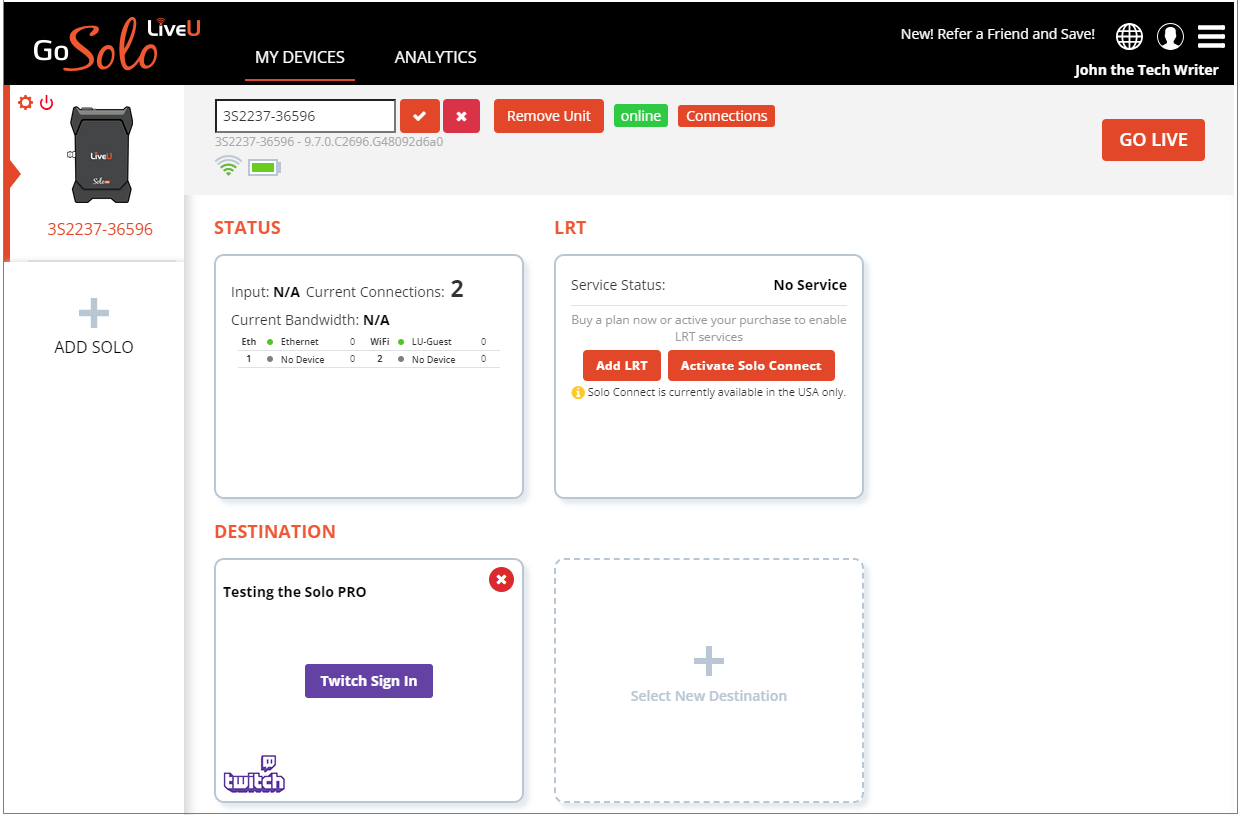
Task: Click the Testing the Solo PRO title
Action: click(295, 592)
